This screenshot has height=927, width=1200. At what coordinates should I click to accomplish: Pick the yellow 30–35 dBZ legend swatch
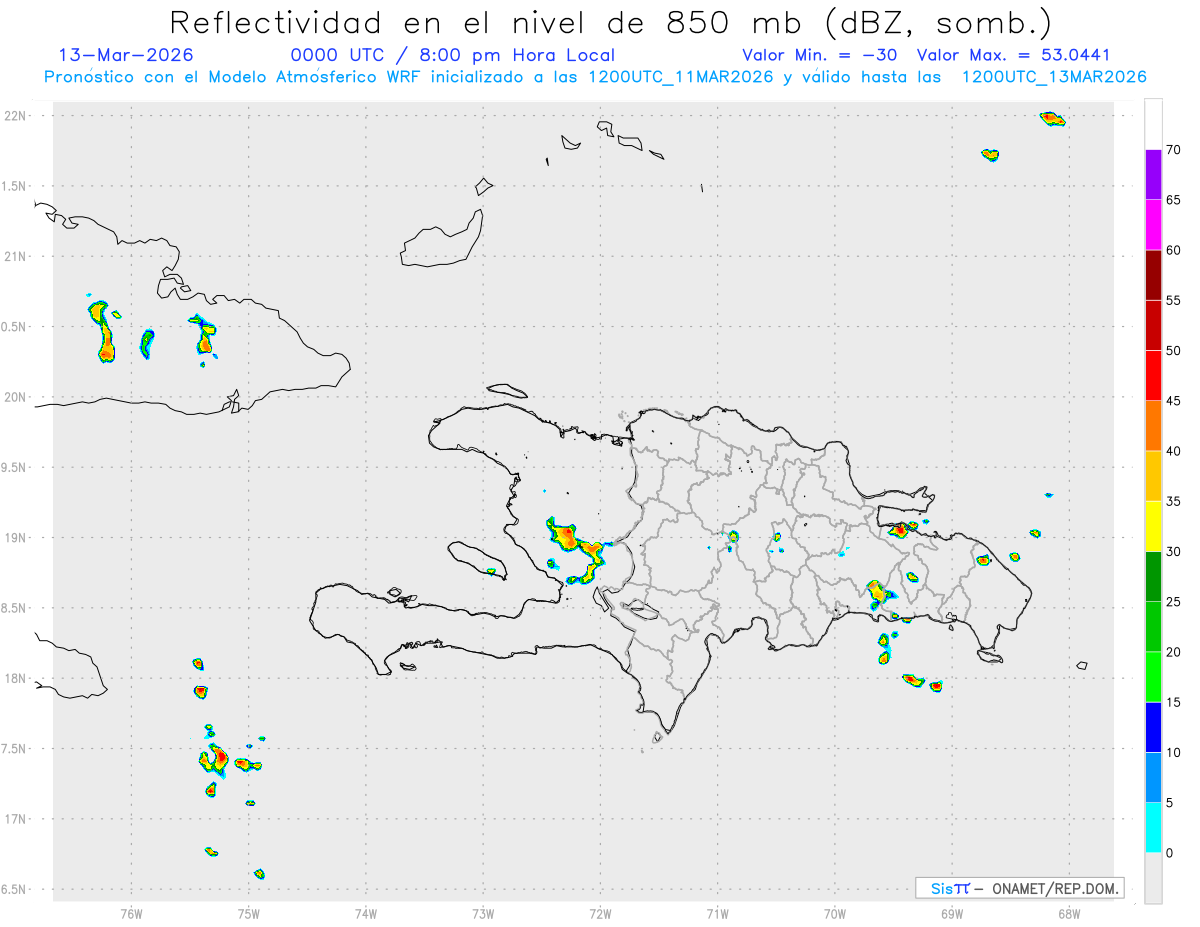pos(1153,526)
